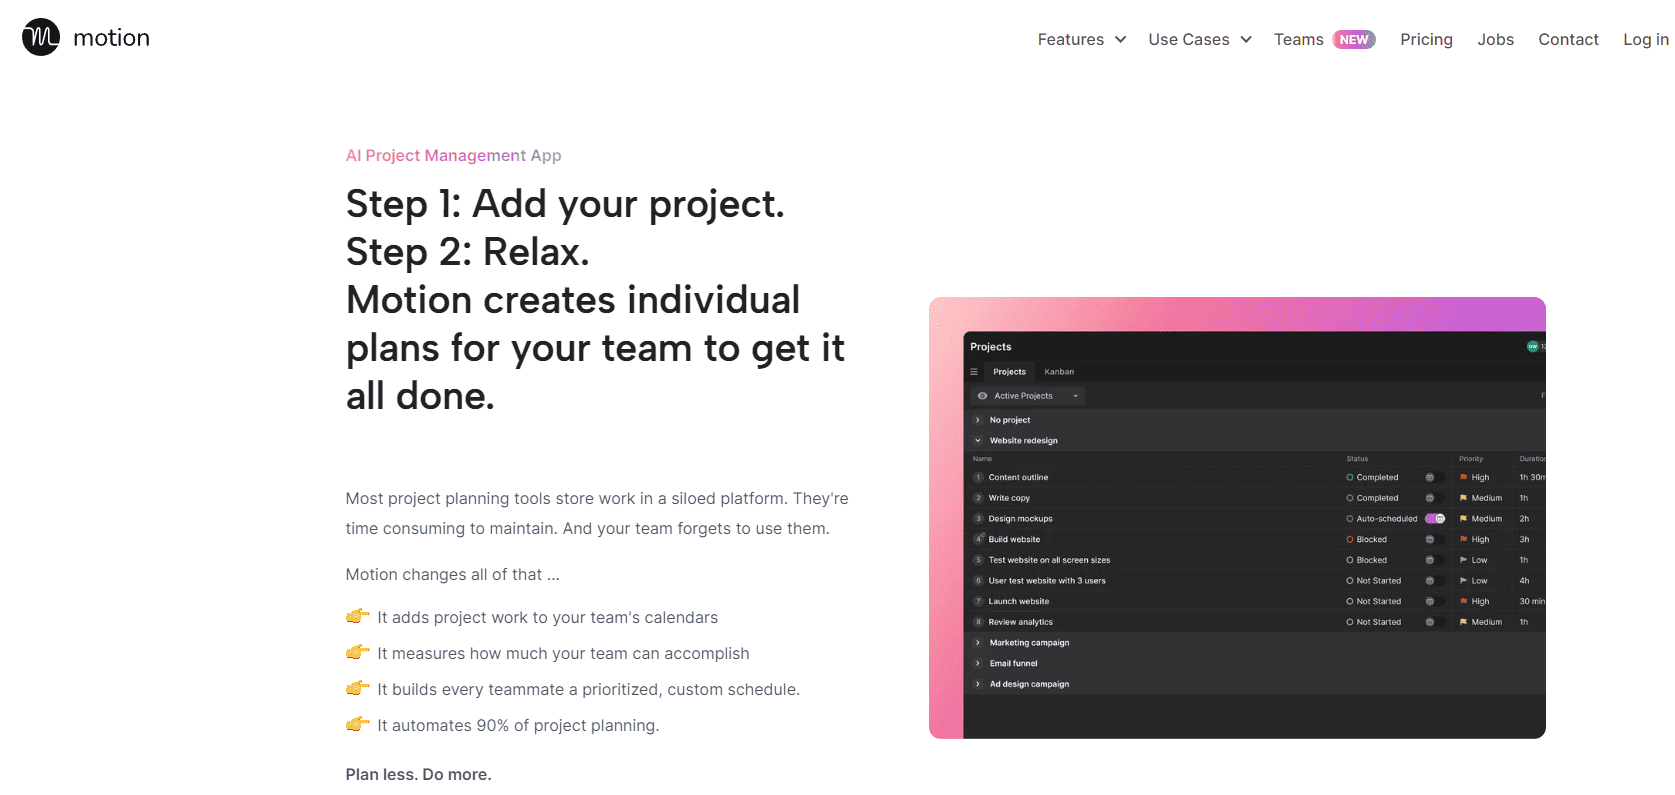This screenshot has height=795, width=1675.
Task: Click the Low priority flag for Test website task
Action: coord(1463,561)
